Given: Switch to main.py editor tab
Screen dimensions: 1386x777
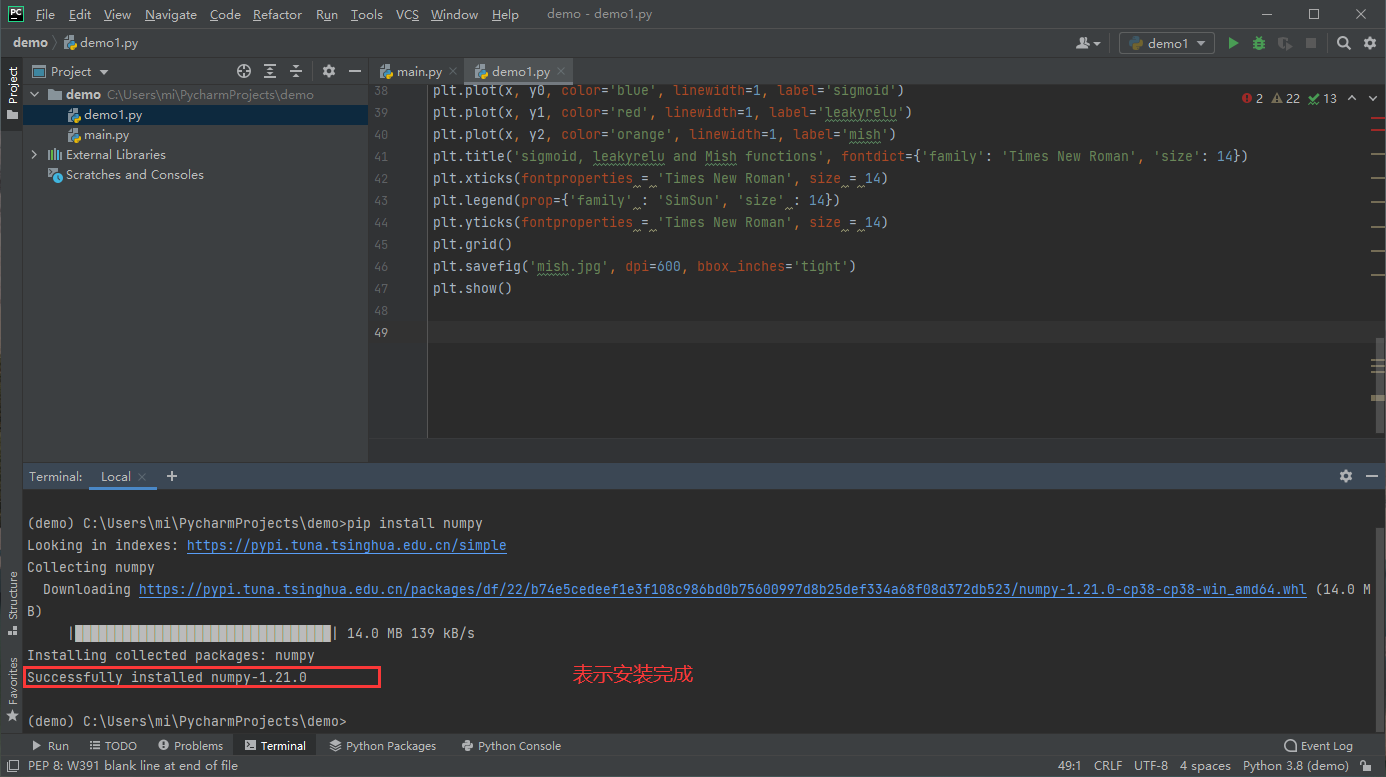Looking at the screenshot, I should 419,72.
